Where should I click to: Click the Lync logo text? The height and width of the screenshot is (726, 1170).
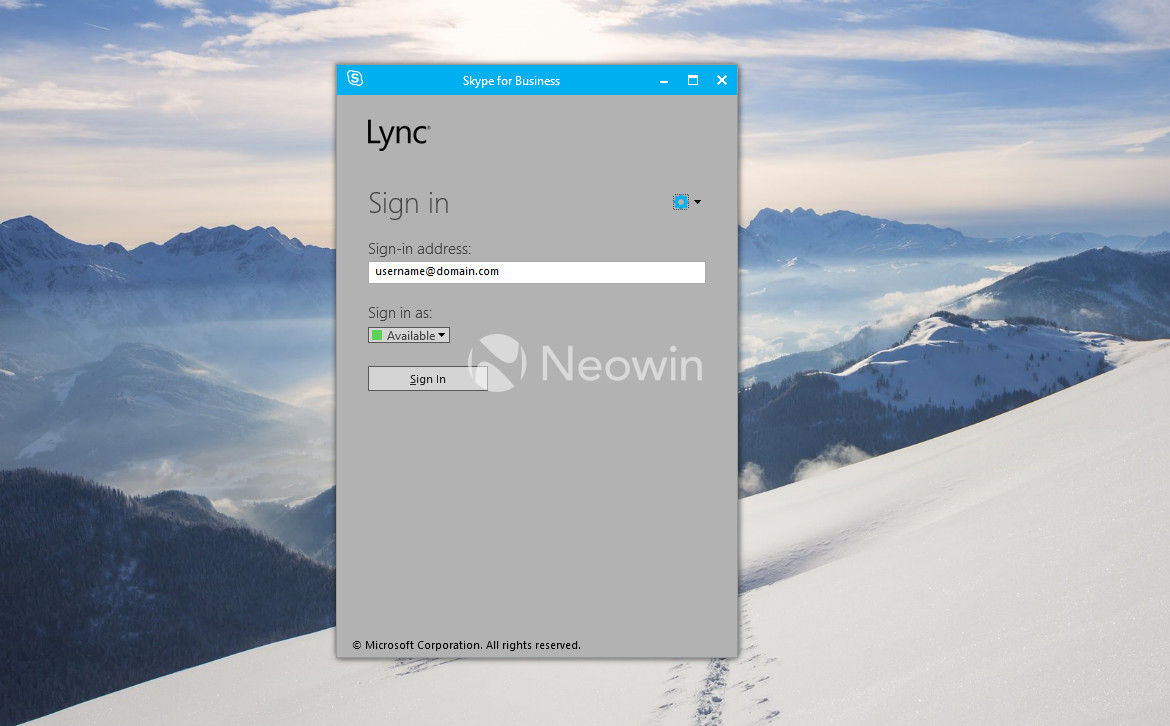398,135
